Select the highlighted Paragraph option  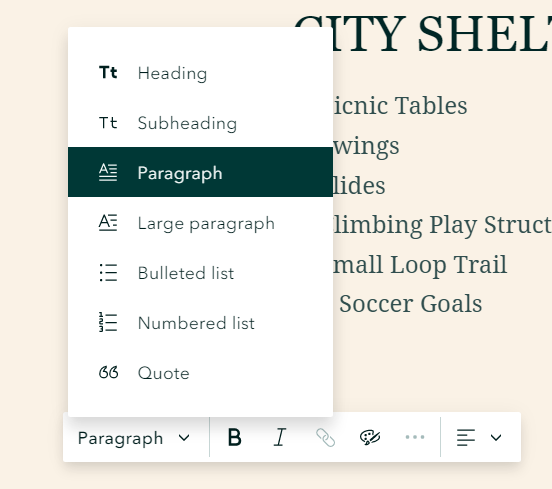[x=200, y=172]
